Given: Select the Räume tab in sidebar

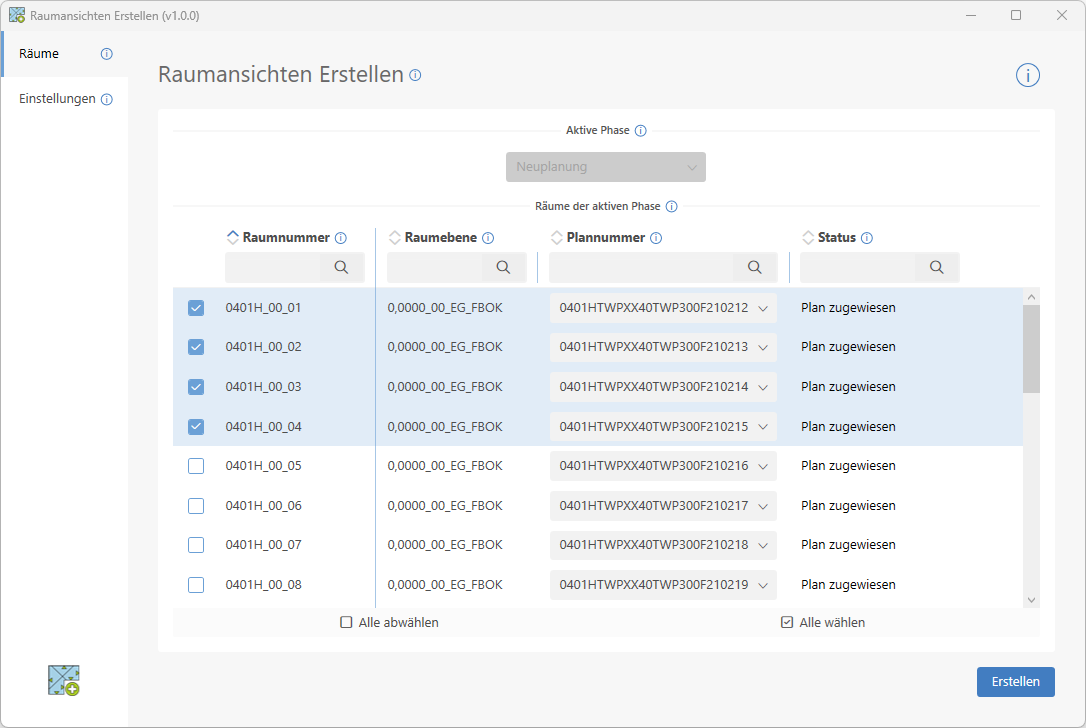Looking at the screenshot, I should pyautogui.click(x=40, y=54).
